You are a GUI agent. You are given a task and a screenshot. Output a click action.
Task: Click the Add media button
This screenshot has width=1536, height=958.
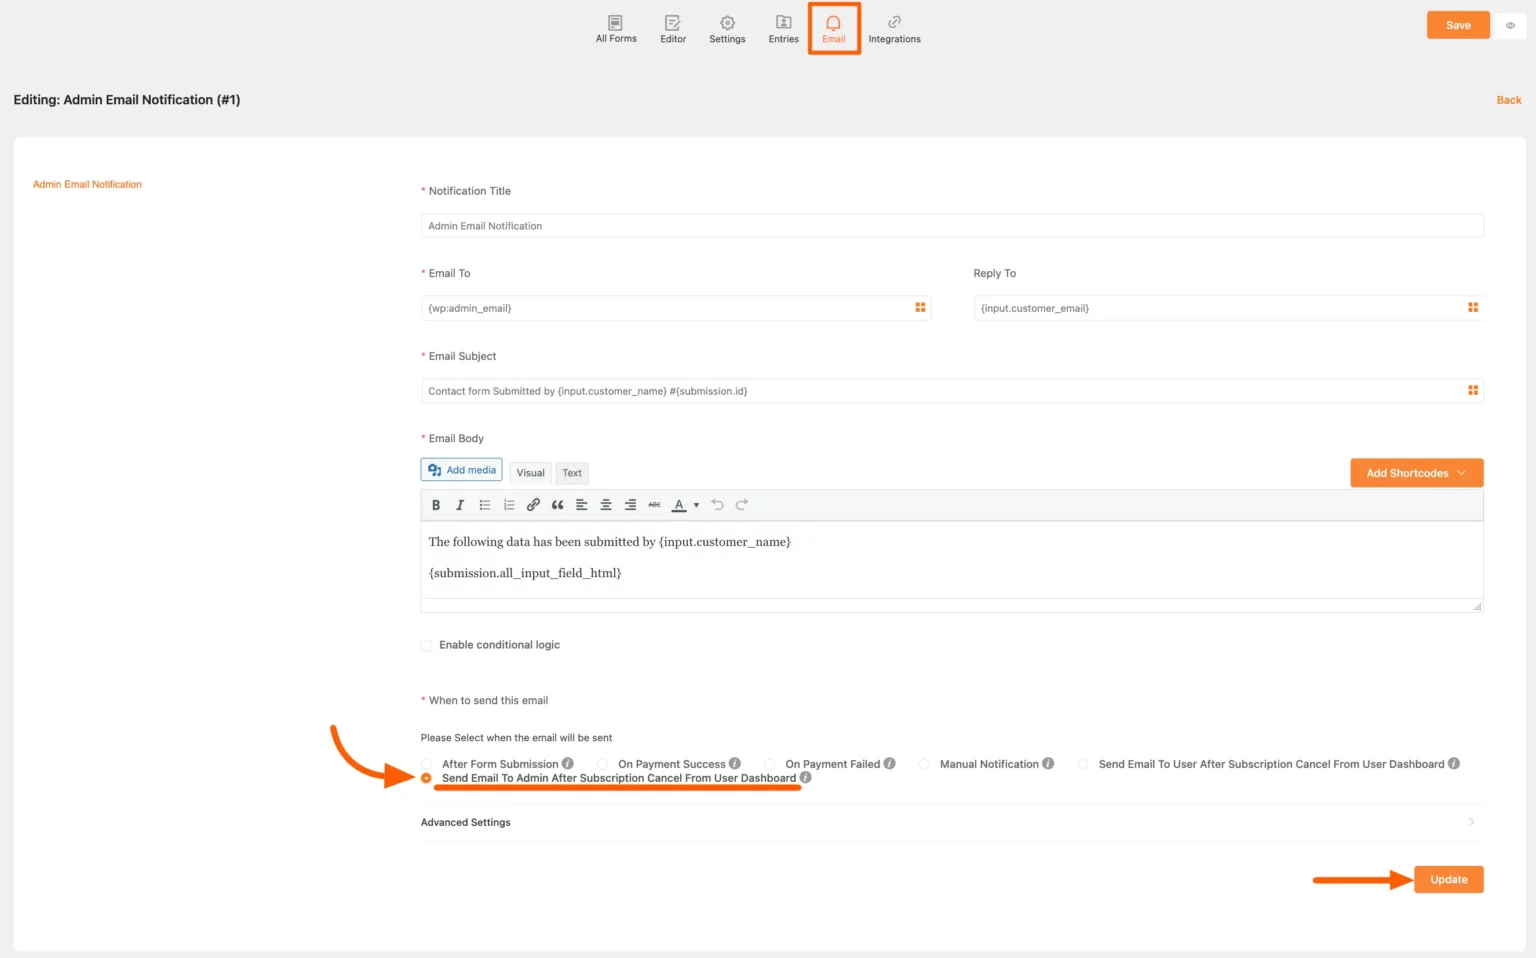[460, 469]
